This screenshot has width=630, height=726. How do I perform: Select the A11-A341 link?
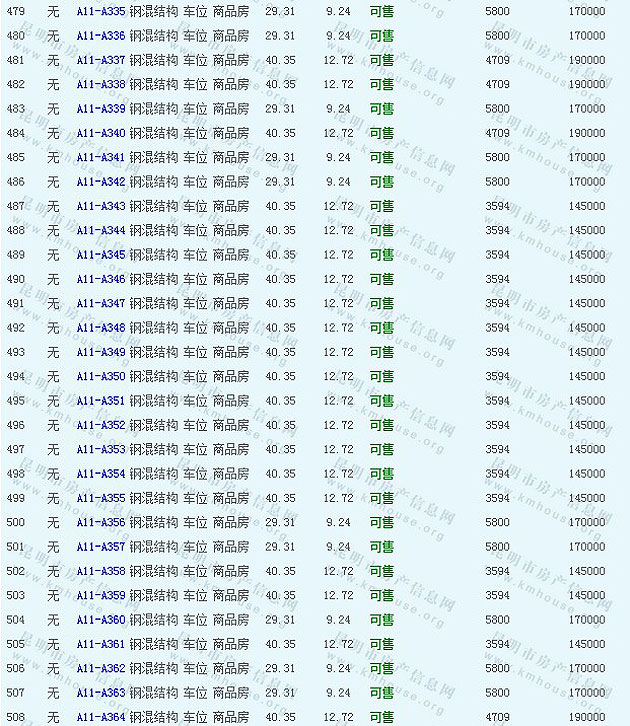click(101, 158)
